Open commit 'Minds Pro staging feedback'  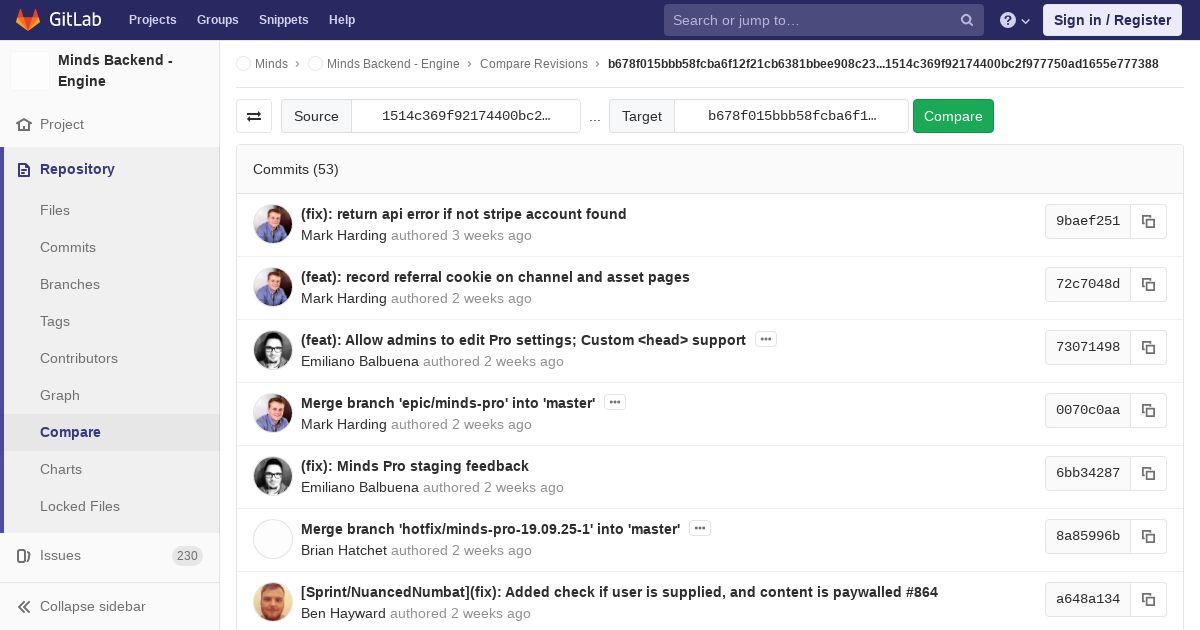tap(415, 466)
